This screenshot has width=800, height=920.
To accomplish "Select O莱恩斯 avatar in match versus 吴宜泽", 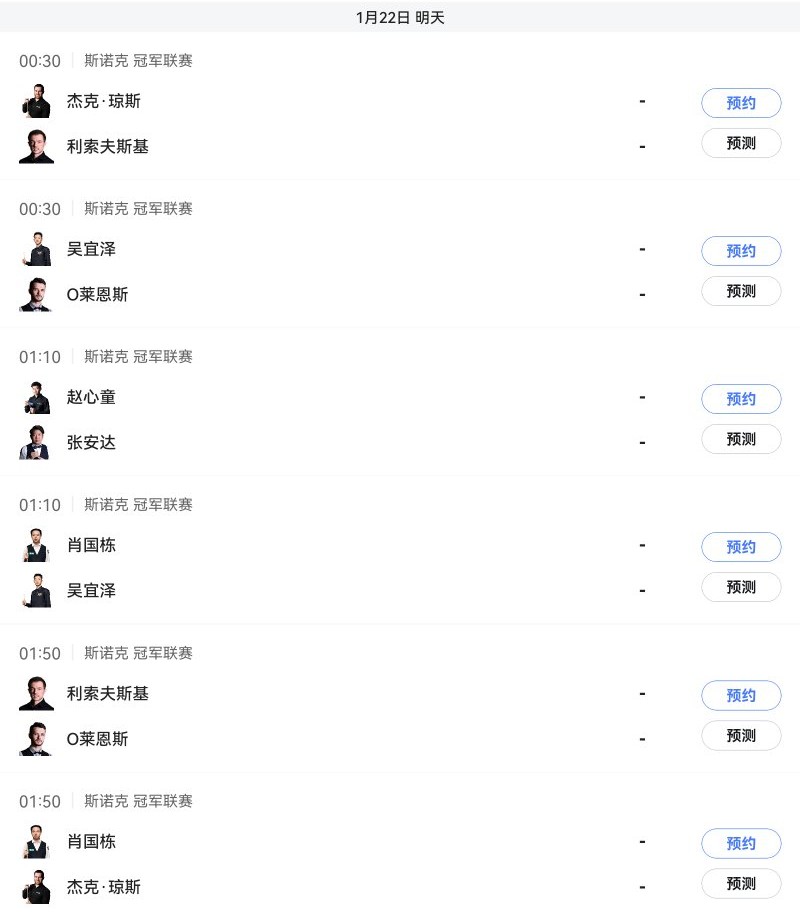I will click(36, 295).
